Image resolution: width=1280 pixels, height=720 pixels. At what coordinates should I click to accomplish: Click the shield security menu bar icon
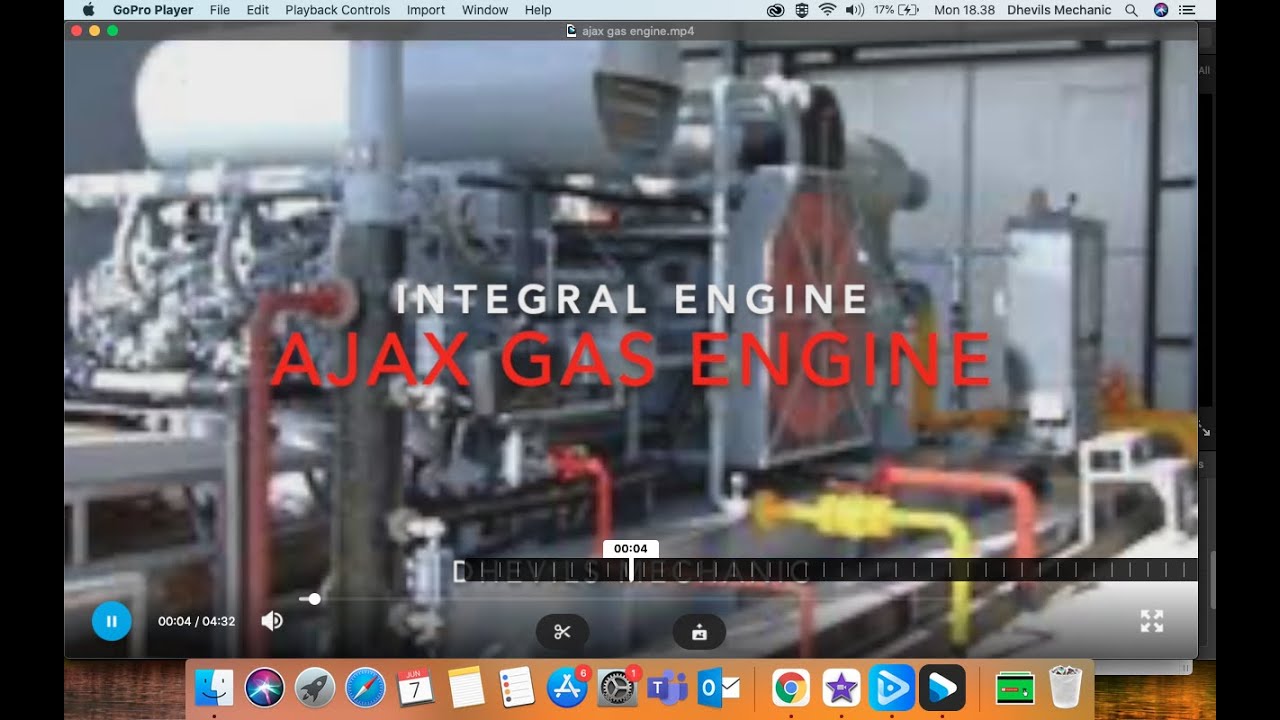[802, 10]
